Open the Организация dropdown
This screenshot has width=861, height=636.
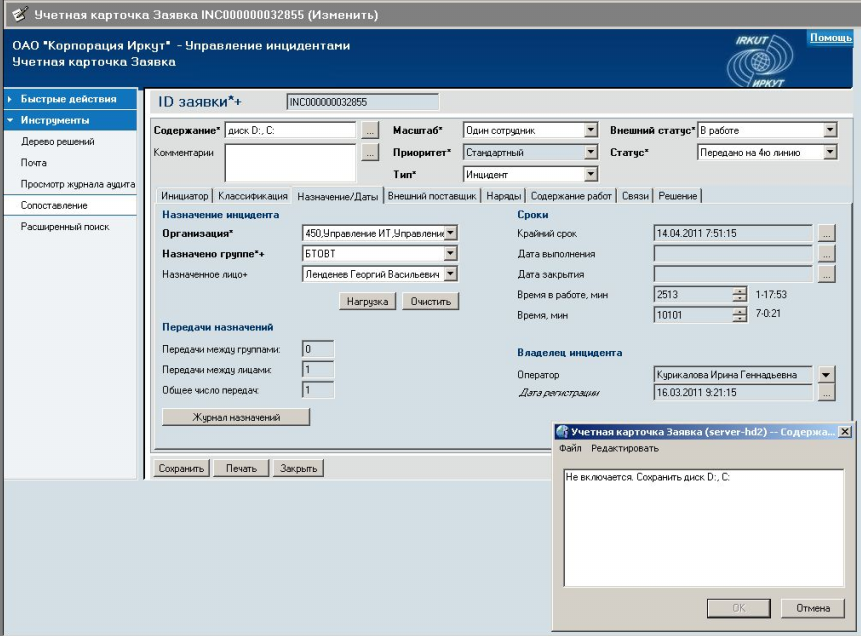click(x=450, y=233)
